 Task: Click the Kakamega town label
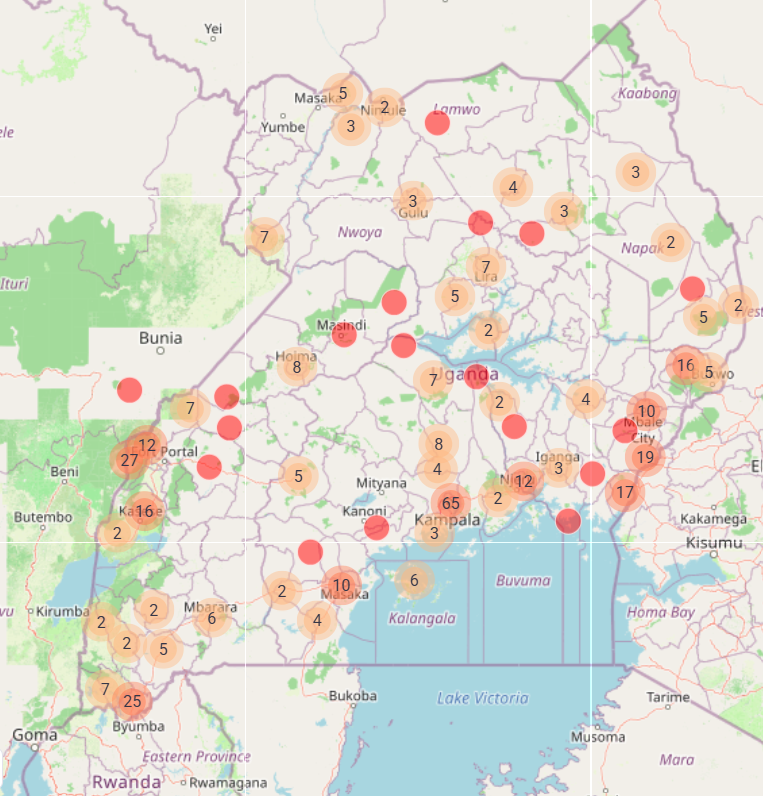pos(714,519)
